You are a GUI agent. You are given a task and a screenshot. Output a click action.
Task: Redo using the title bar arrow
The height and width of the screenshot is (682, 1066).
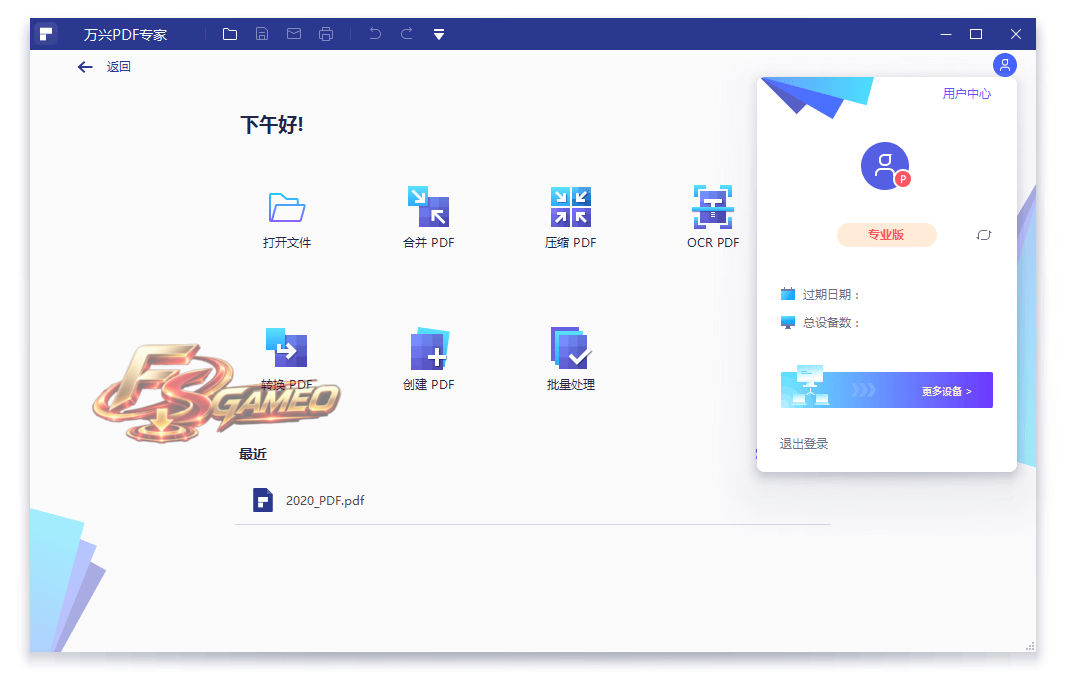(407, 33)
